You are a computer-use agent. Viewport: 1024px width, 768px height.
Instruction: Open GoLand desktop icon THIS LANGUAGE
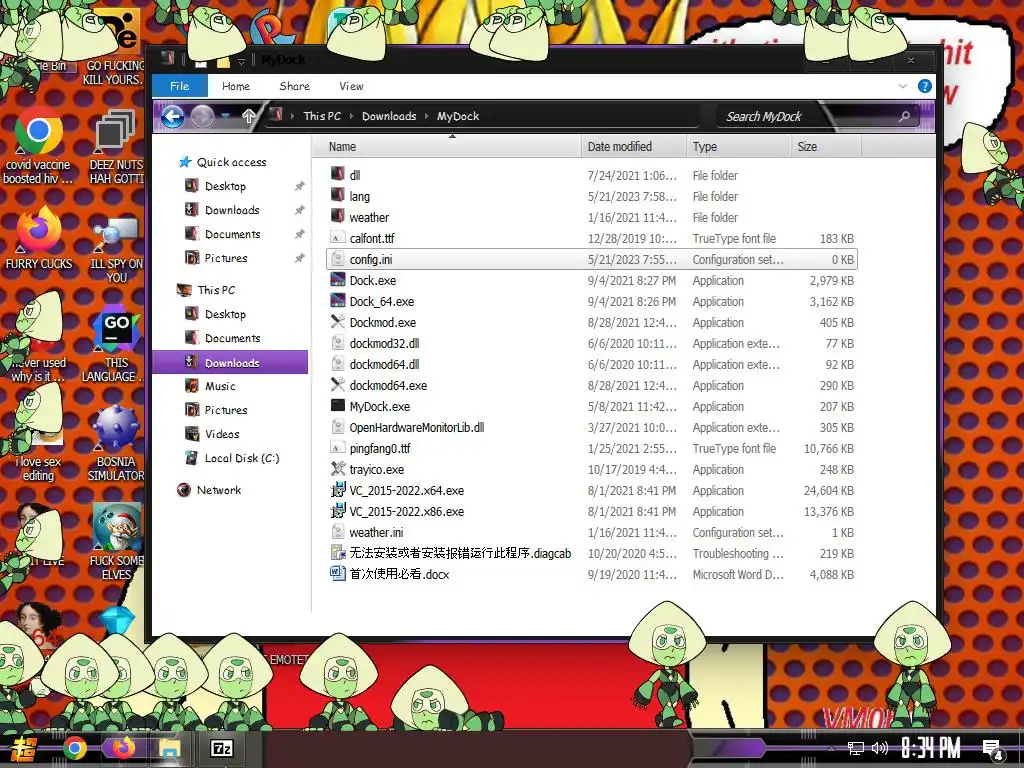116,329
